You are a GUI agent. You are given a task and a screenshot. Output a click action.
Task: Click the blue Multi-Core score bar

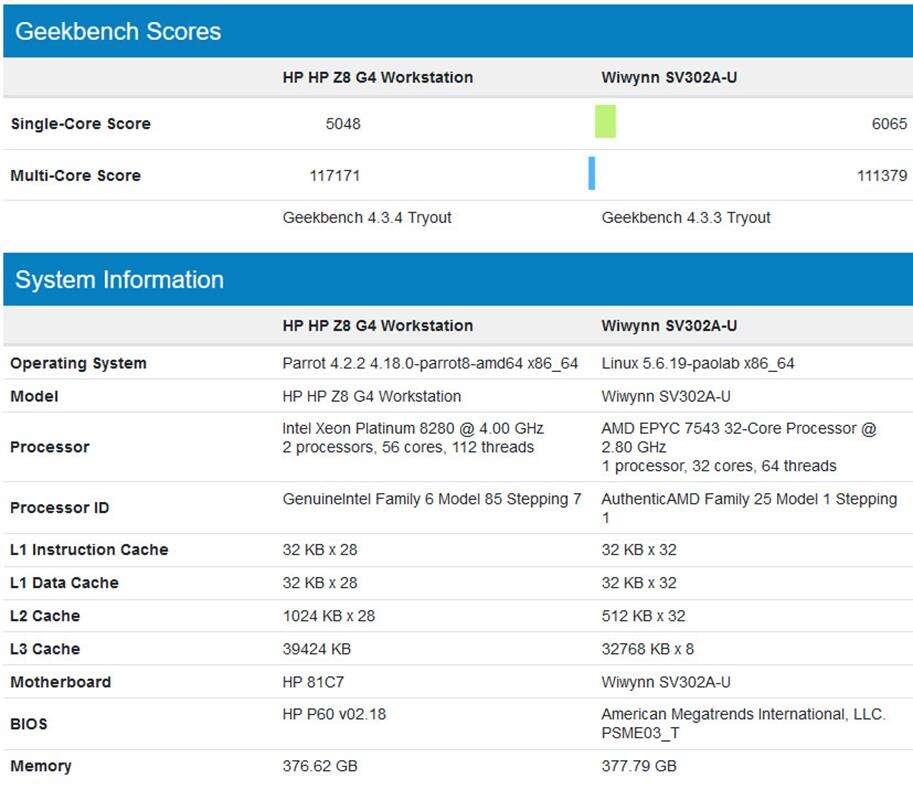tap(592, 174)
